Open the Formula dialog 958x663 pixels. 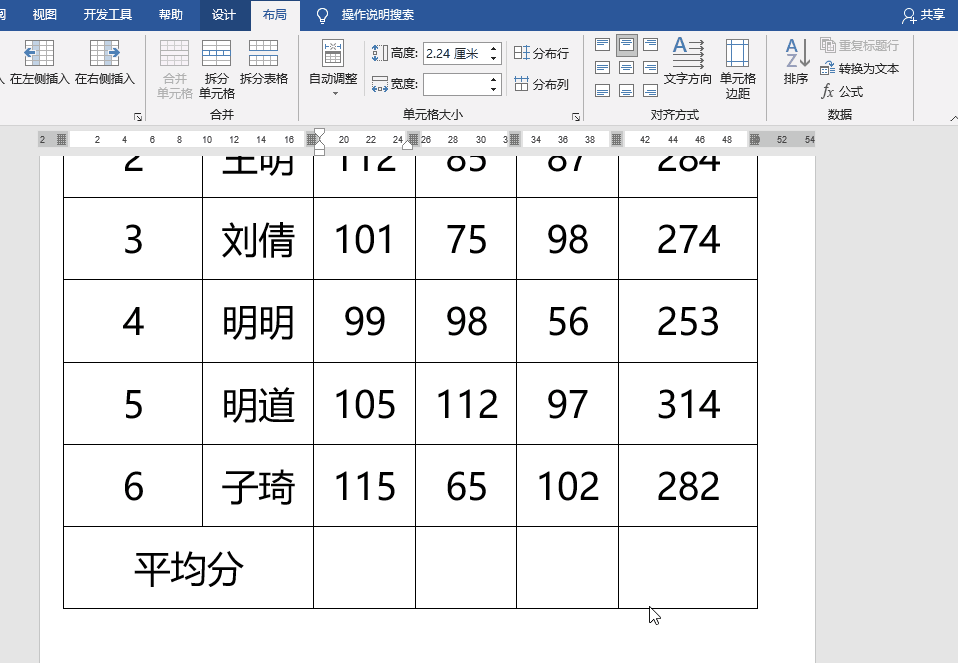pos(842,92)
